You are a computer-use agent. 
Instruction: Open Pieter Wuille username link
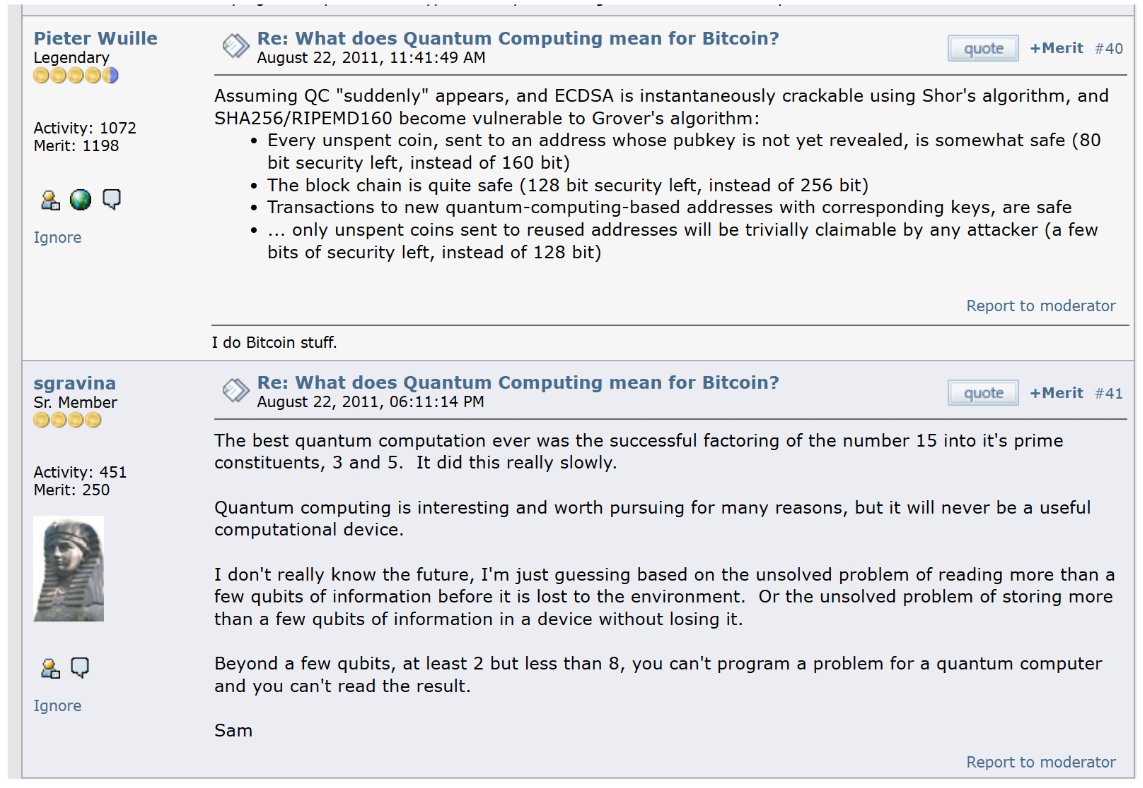coord(97,38)
